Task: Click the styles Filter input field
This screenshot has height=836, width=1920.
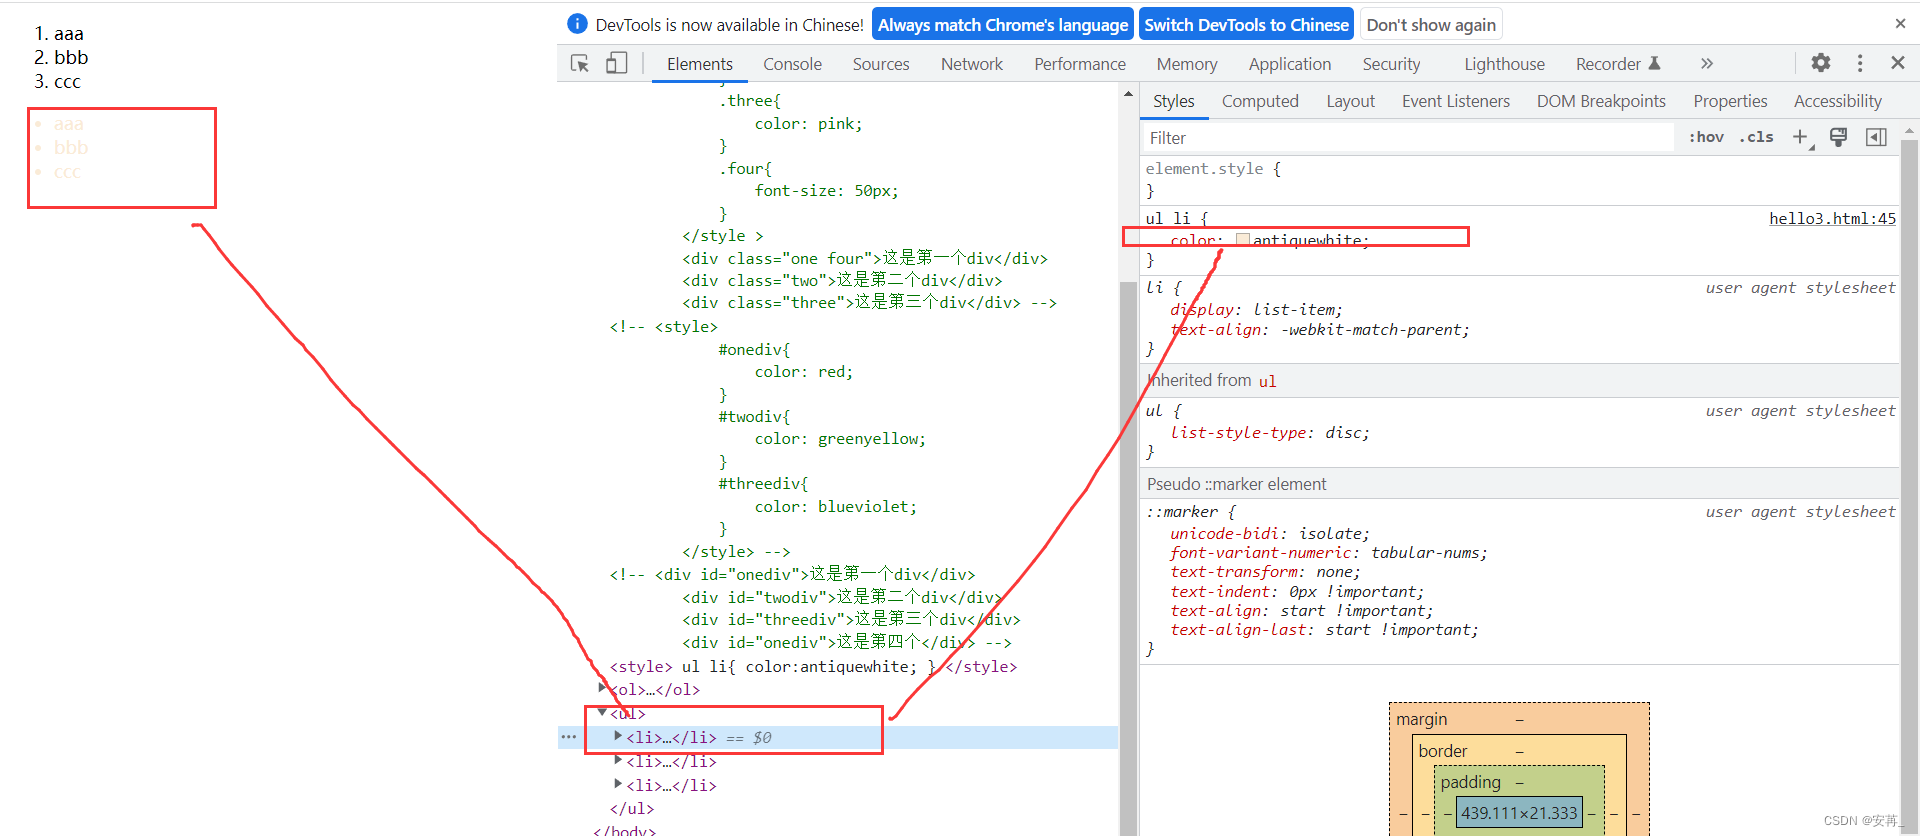Action: (x=1408, y=138)
